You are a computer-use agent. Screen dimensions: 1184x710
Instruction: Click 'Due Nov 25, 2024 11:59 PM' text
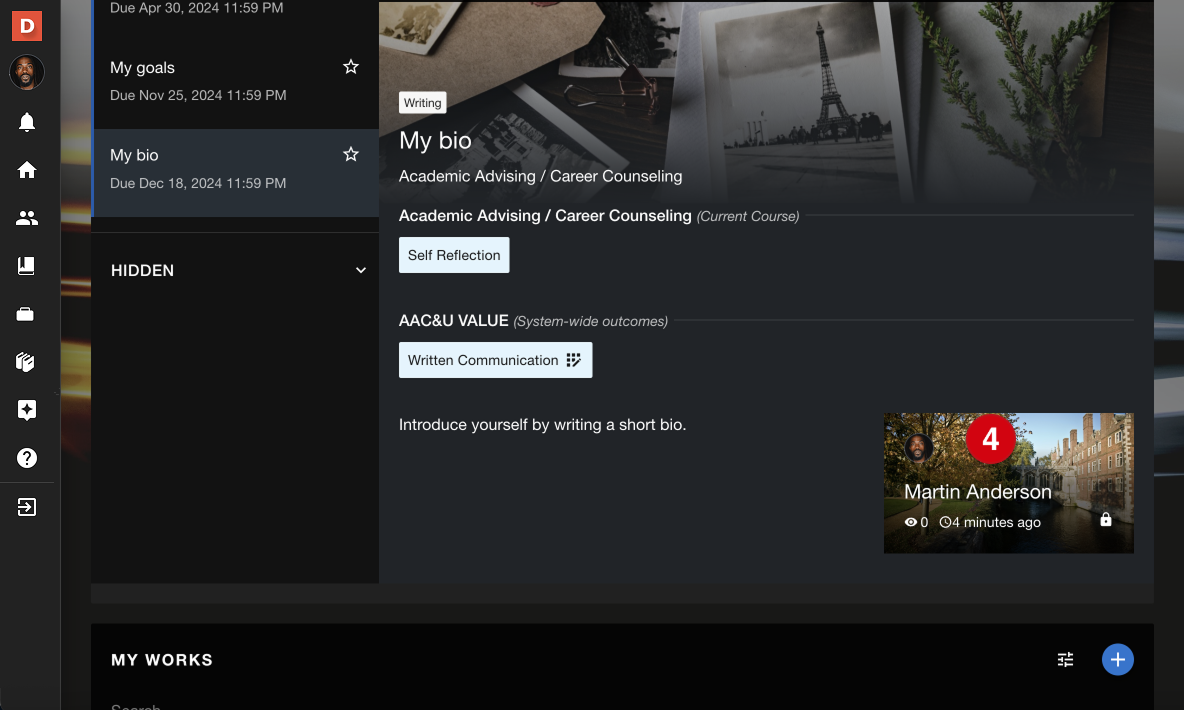[x=198, y=95]
